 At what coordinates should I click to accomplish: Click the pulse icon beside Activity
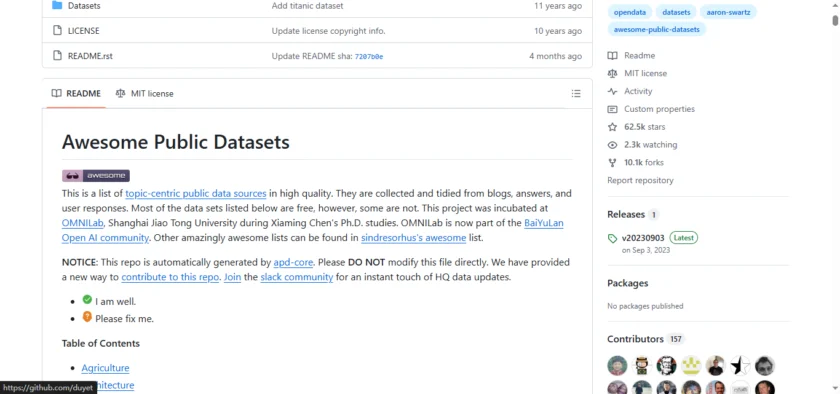pos(612,91)
